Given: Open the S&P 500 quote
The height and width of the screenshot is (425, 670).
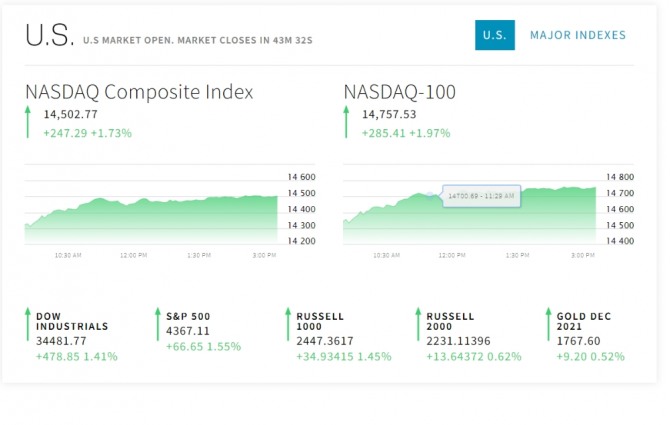Looking at the screenshot, I should [189, 316].
